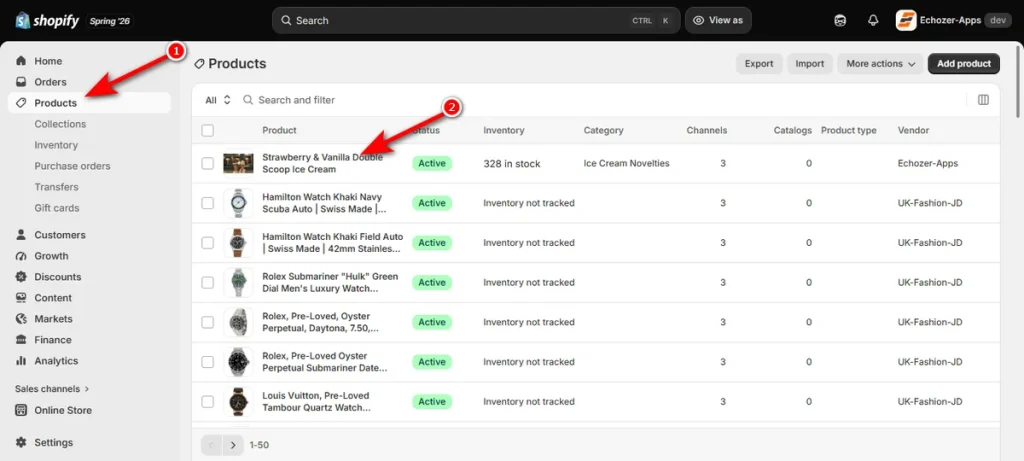Click the Channels column header
The height and width of the screenshot is (461, 1024).
coord(707,131)
